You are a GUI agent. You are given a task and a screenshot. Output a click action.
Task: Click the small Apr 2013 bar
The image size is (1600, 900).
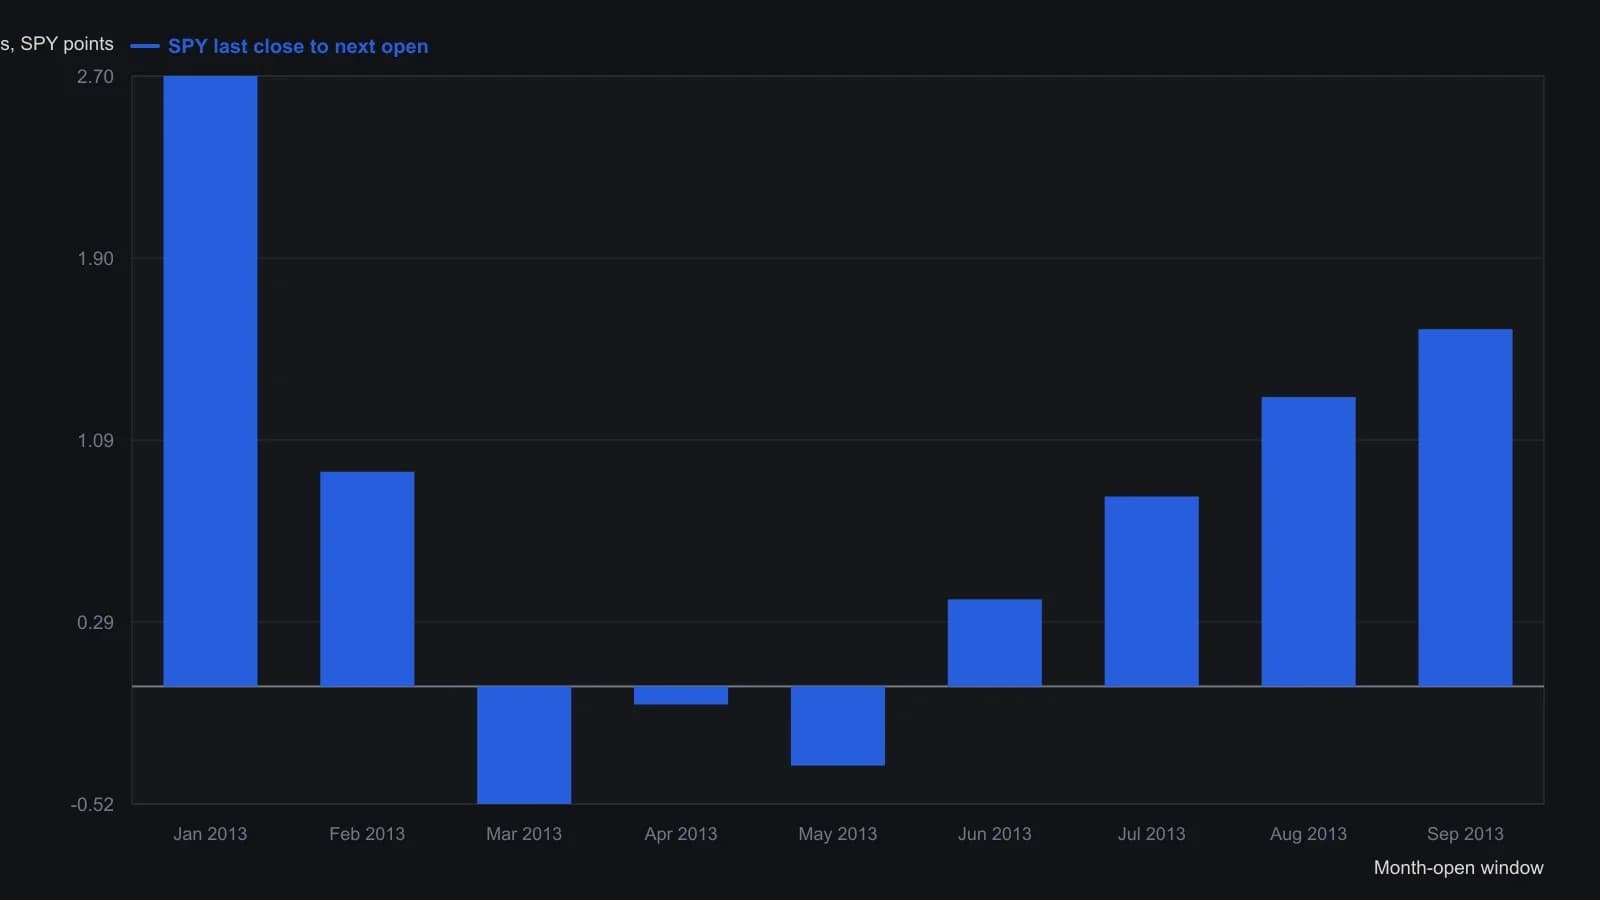[681, 695]
